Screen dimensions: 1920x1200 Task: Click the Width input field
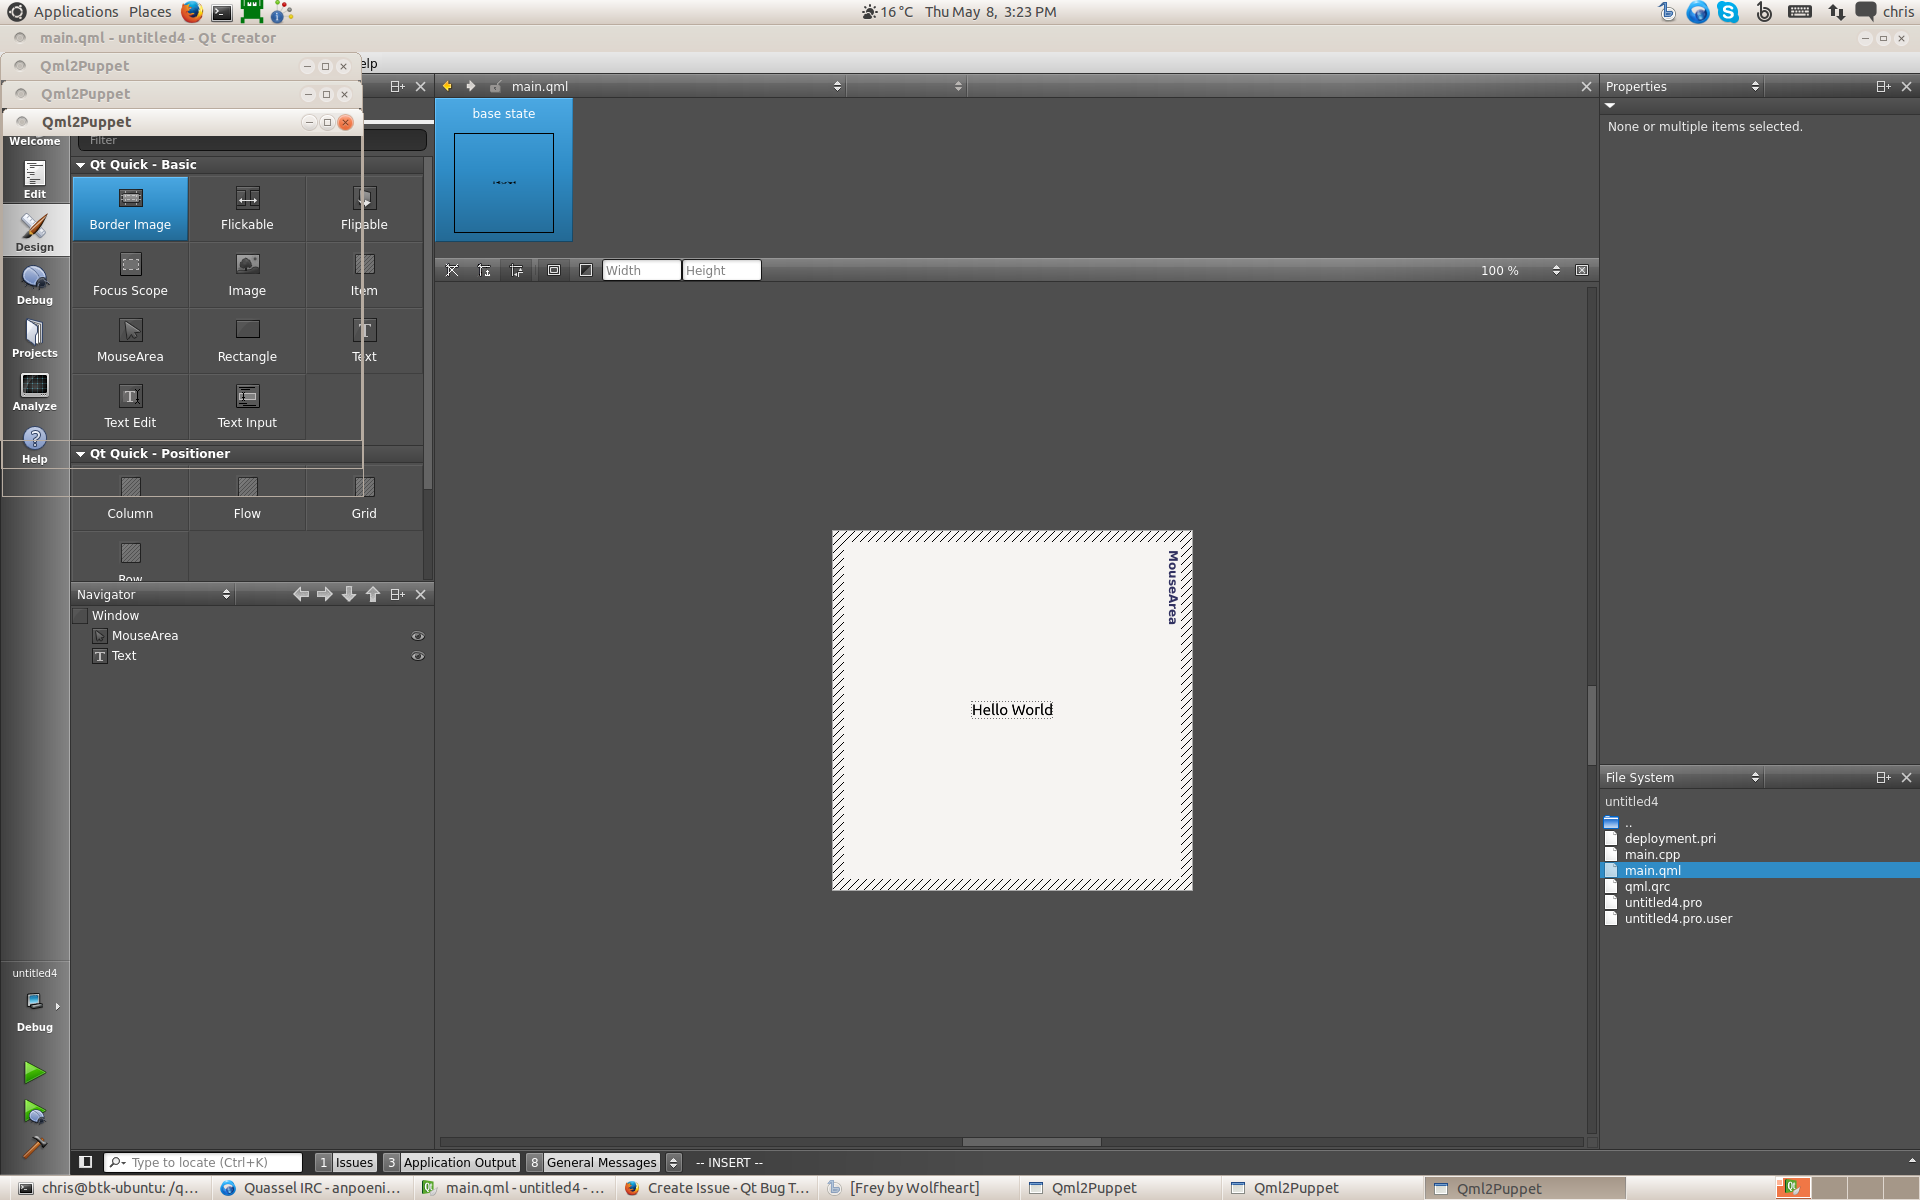pyautogui.click(x=640, y=271)
